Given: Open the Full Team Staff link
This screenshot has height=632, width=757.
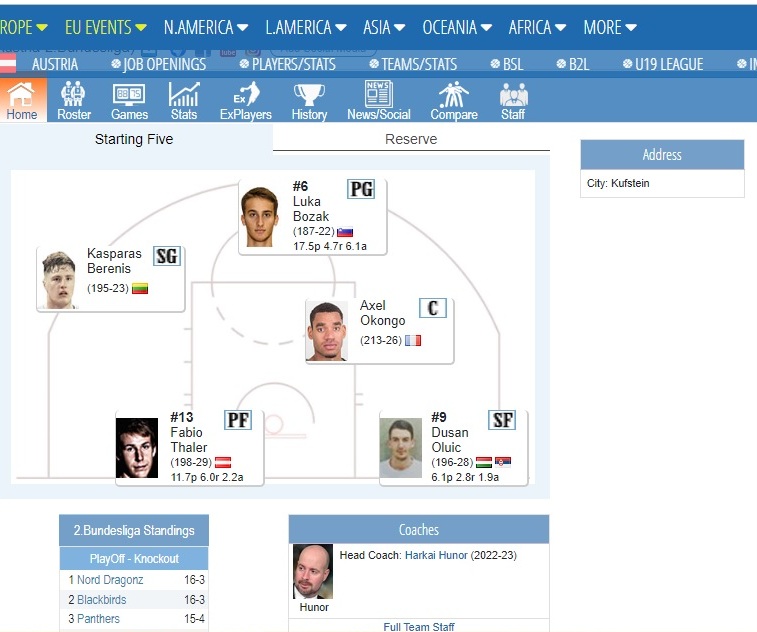Looking at the screenshot, I should 419,627.
